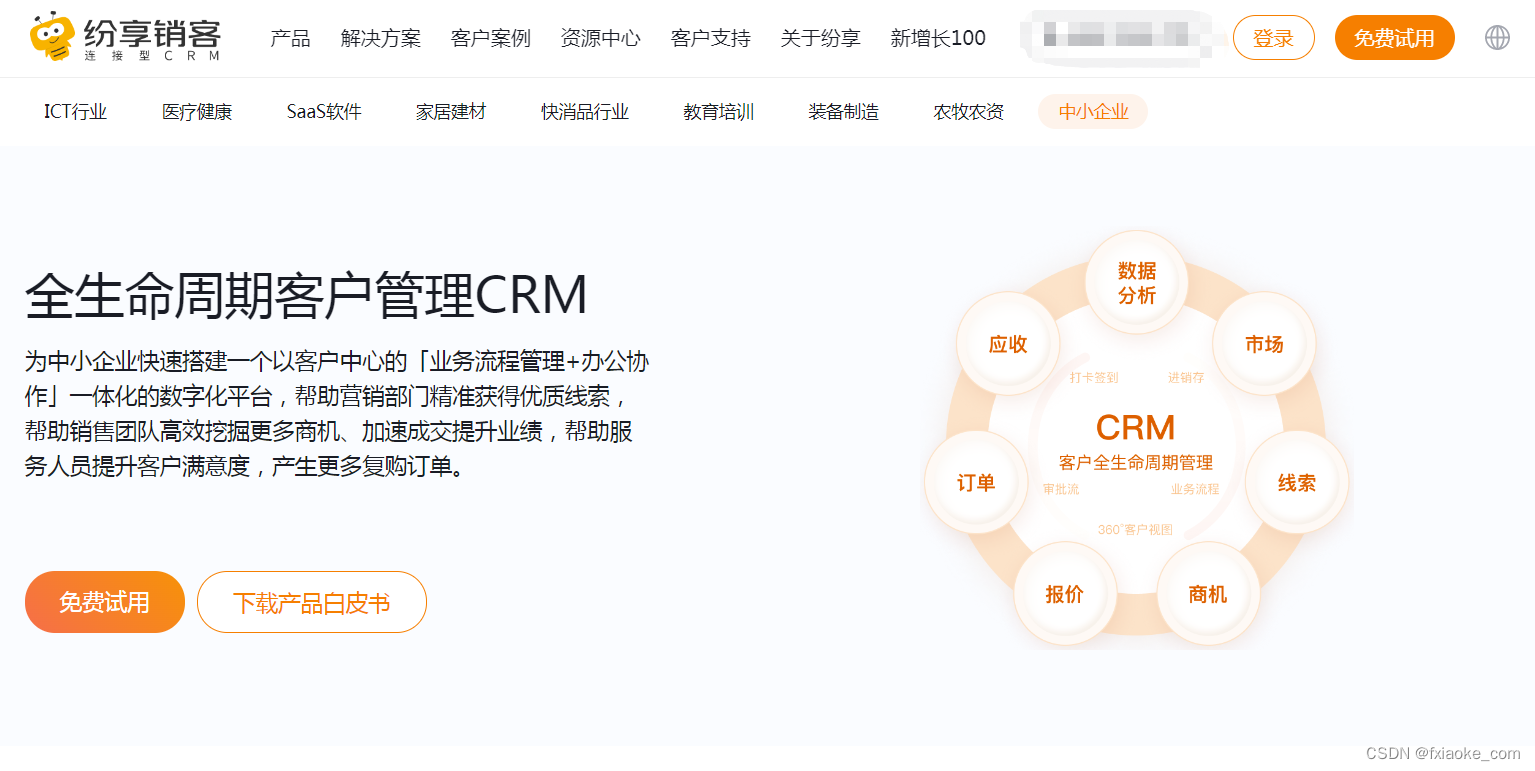
Task: Select the highlighted 中小企业 tab
Action: 1093,112
